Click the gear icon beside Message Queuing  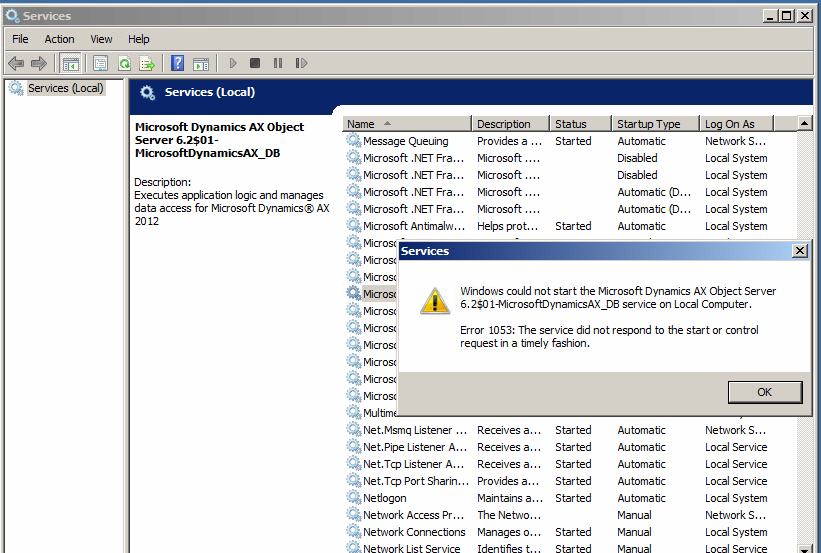[353, 140]
